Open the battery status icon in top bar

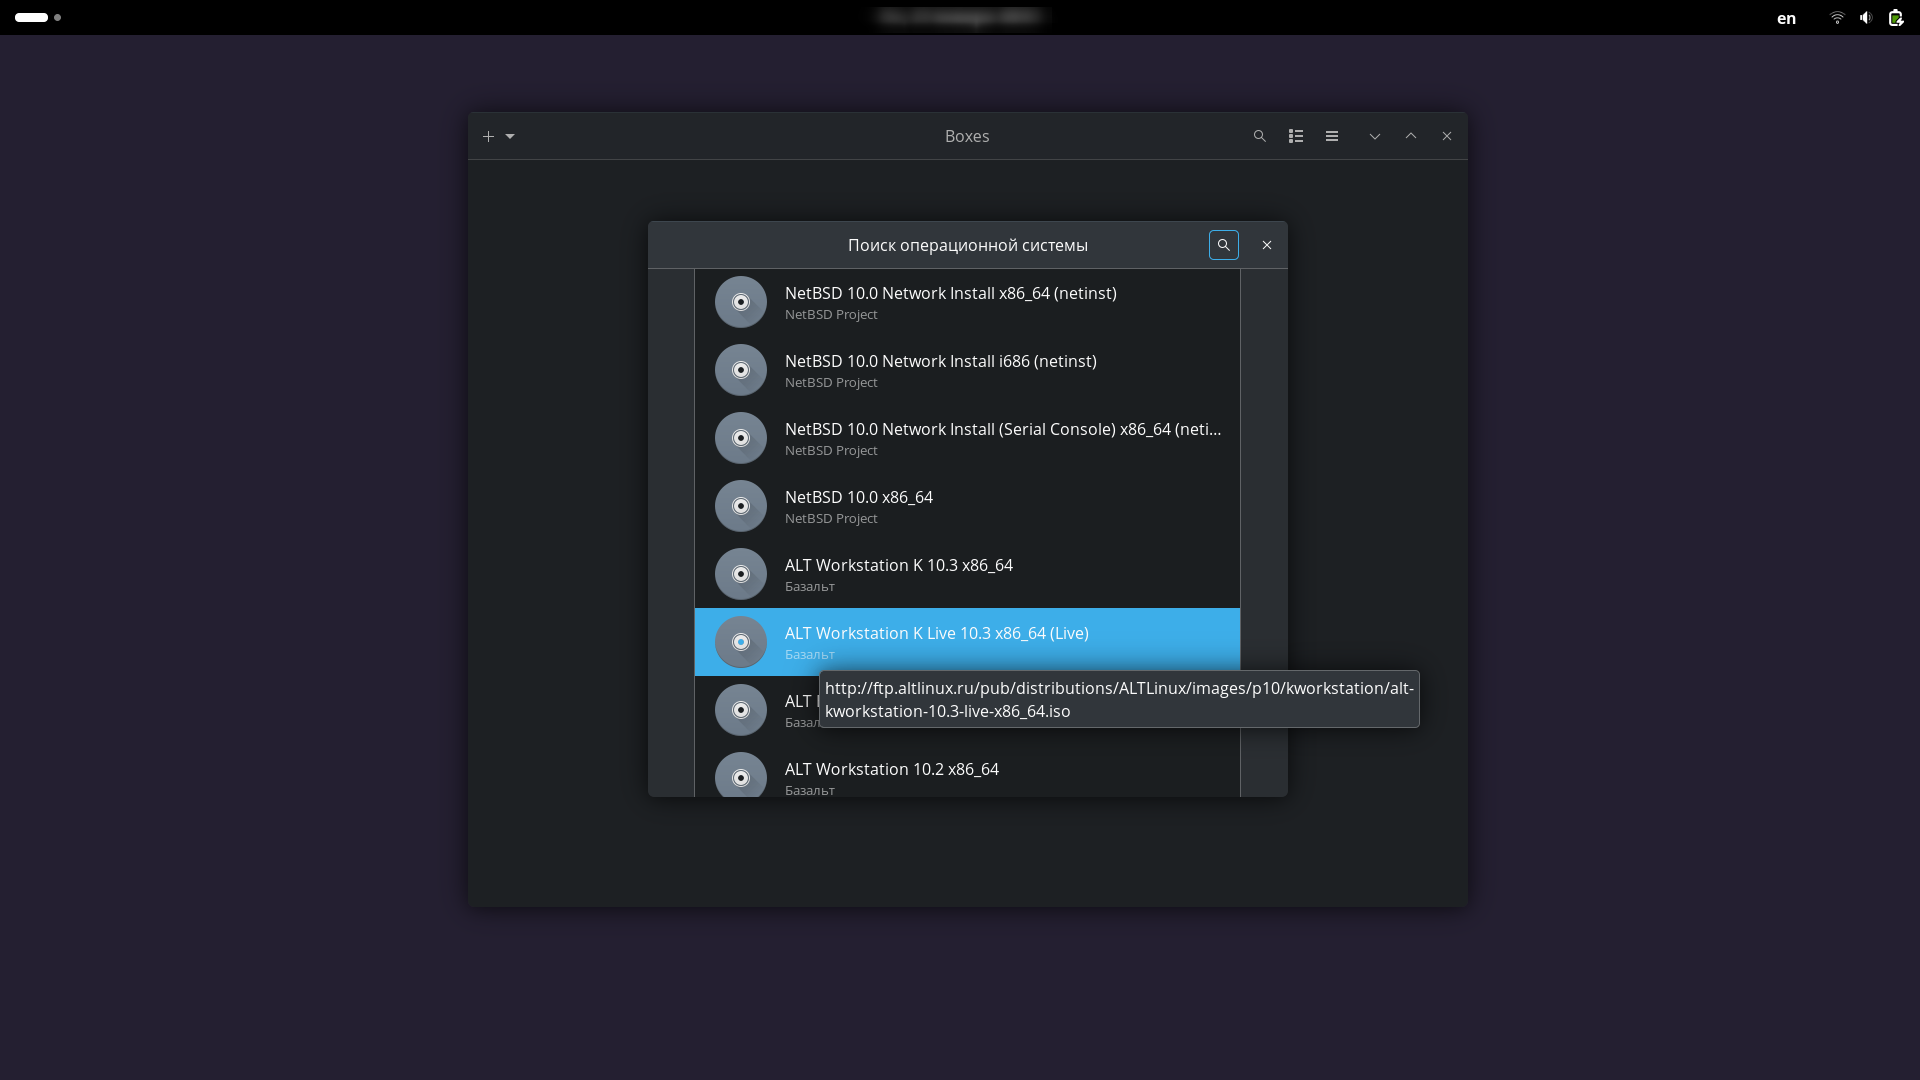pyautogui.click(x=1895, y=18)
